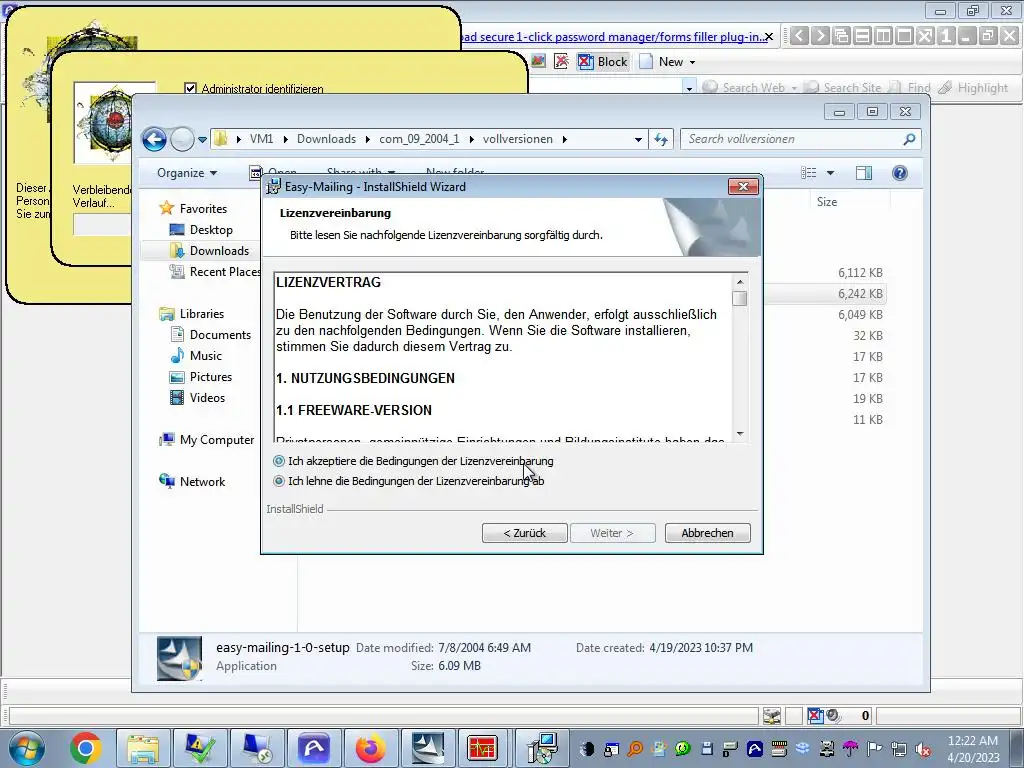Click the license text scrollbar thumb

(x=739, y=298)
